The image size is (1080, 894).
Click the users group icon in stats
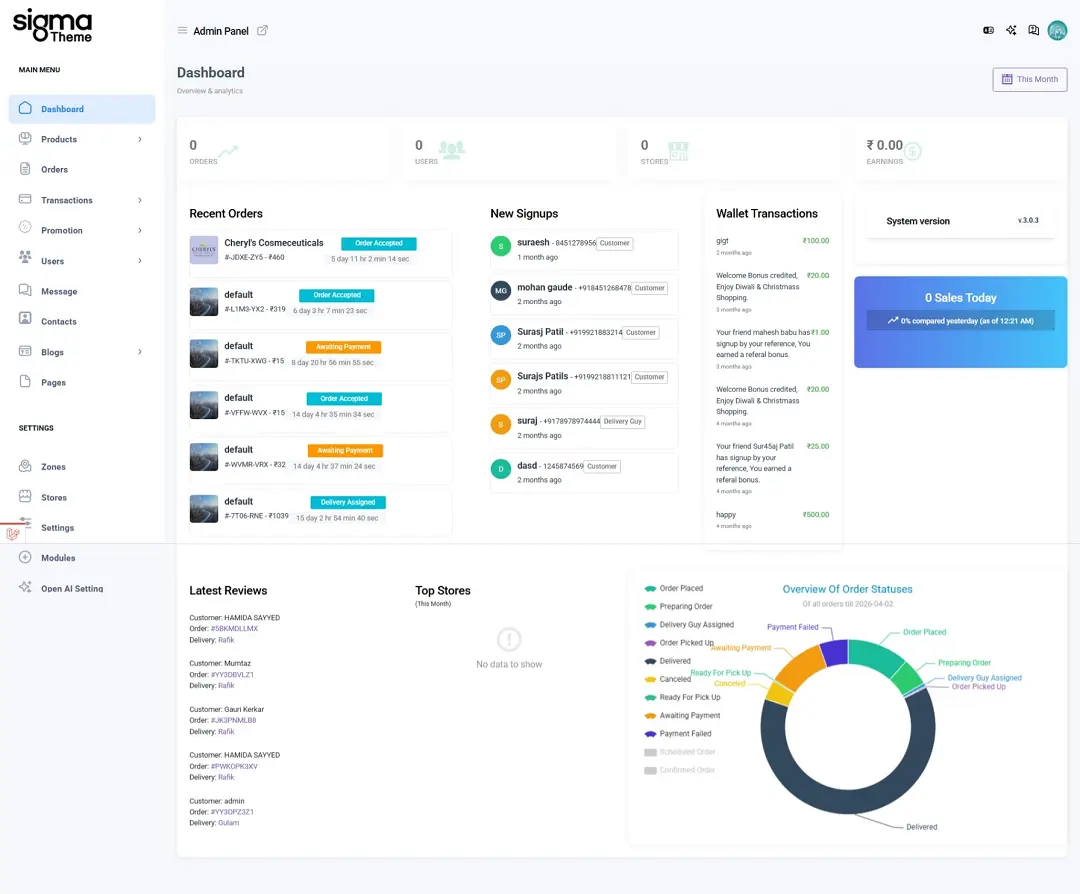click(452, 149)
